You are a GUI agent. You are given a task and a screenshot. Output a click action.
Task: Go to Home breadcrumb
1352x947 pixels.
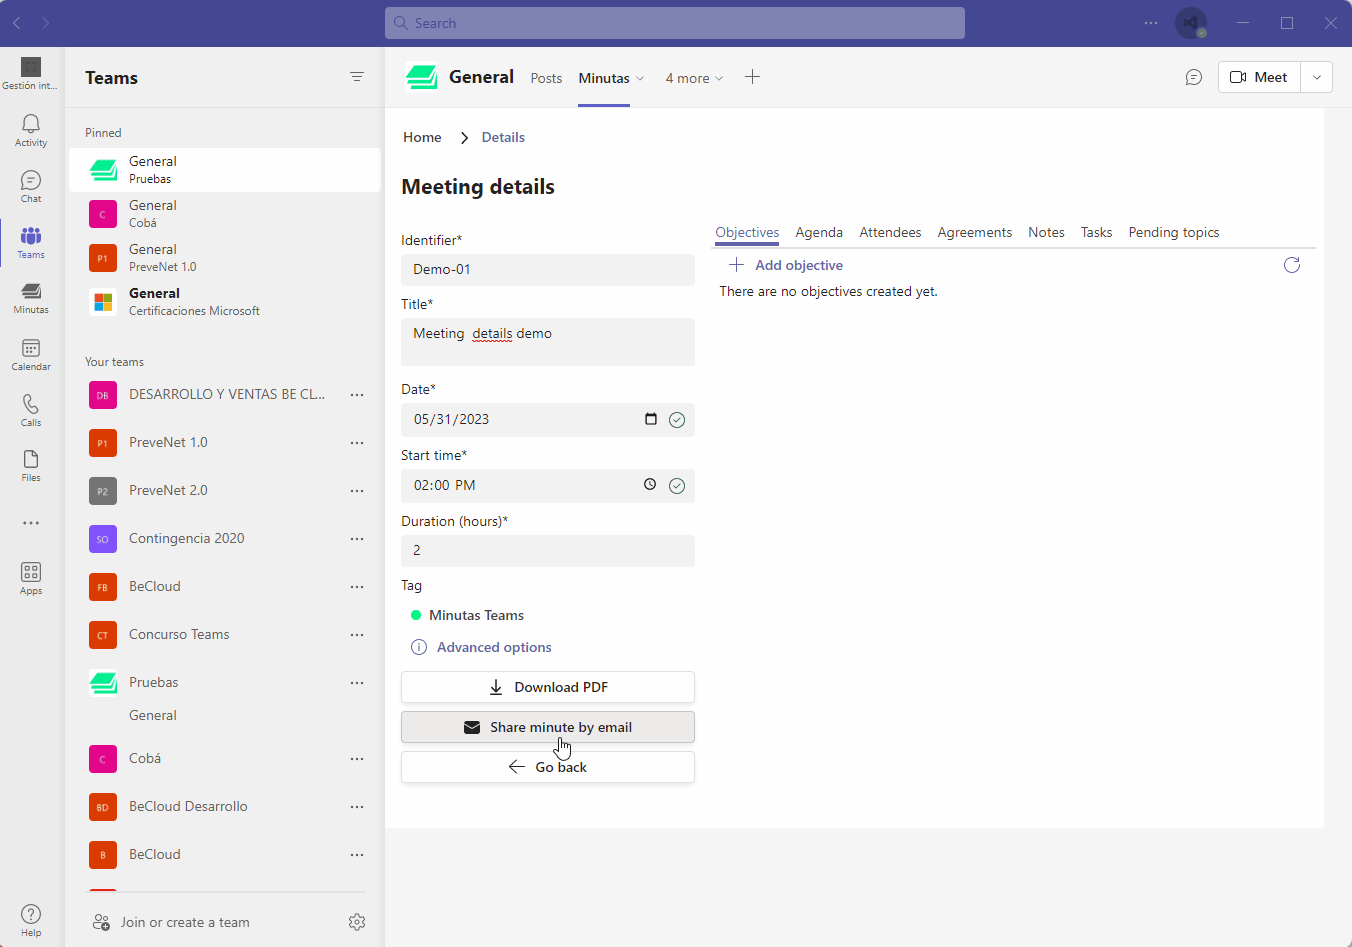point(422,137)
